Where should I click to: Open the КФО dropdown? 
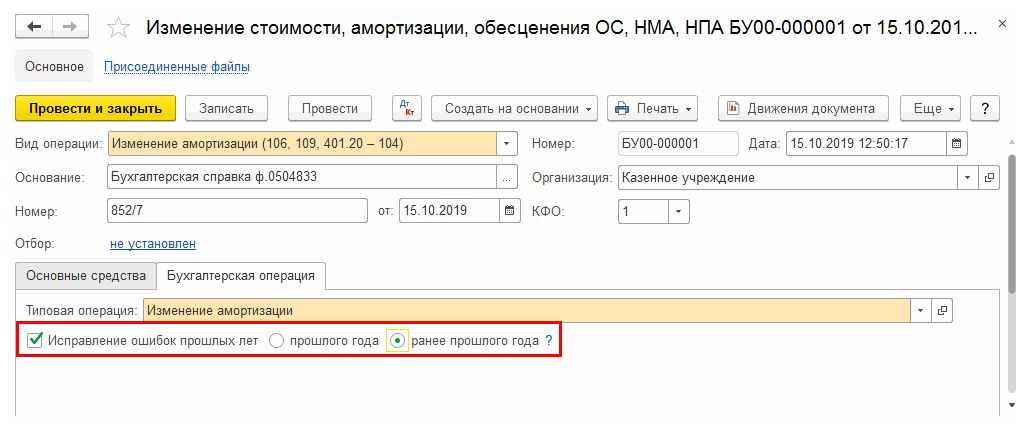[x=679, y=211]
